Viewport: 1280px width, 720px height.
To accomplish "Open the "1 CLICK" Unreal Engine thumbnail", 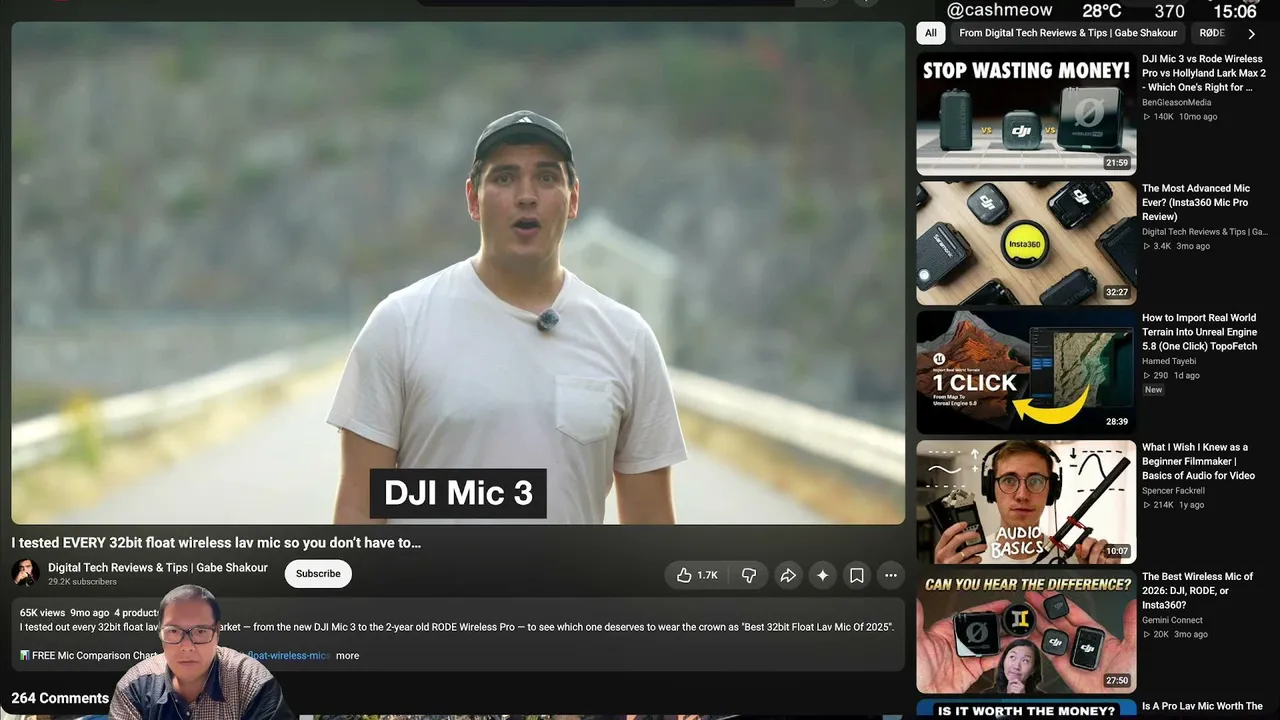I will coord(1026,372).
